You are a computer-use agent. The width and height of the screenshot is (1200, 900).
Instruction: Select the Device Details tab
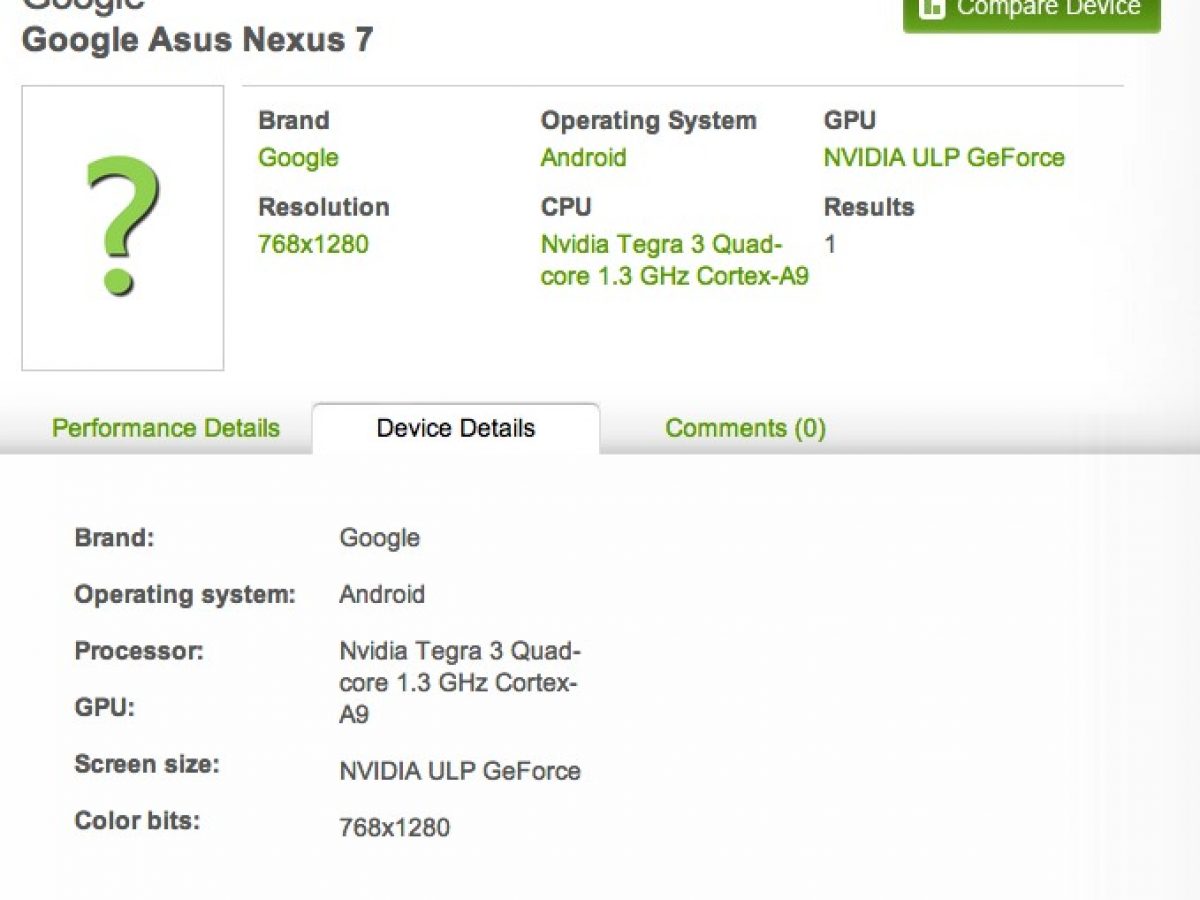(x=456, y=428)
